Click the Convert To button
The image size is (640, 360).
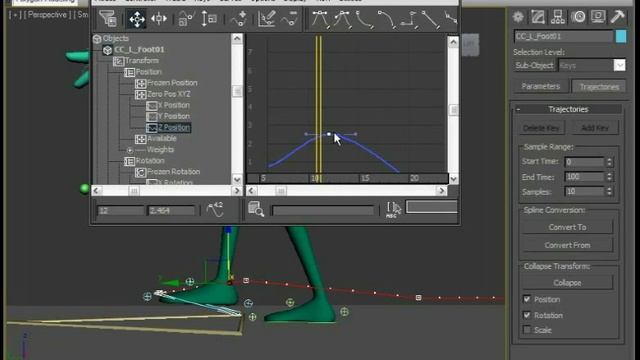[567, 227]
